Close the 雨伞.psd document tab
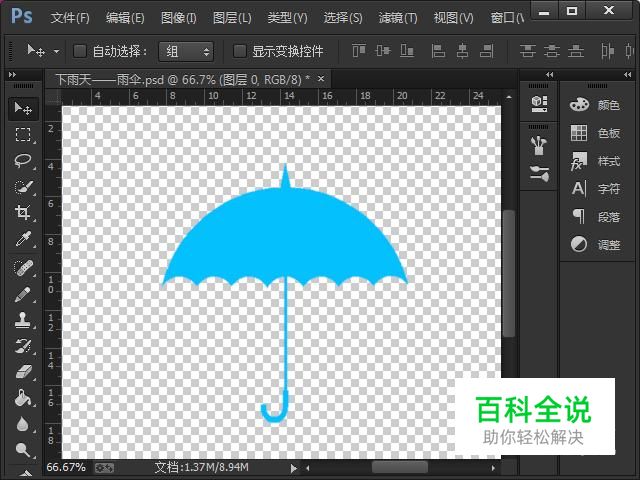This screenshot has height=480, width=640. click(x=321, y=78)
